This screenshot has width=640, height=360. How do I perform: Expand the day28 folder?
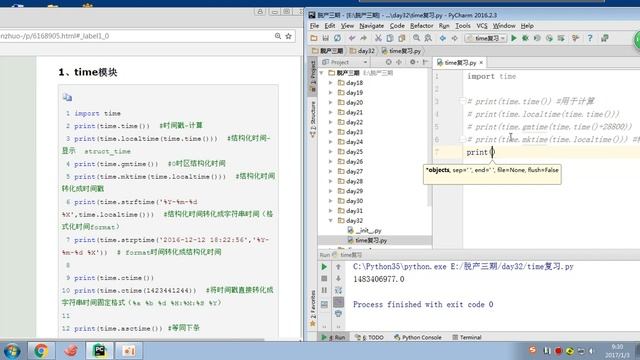(331, 181)
